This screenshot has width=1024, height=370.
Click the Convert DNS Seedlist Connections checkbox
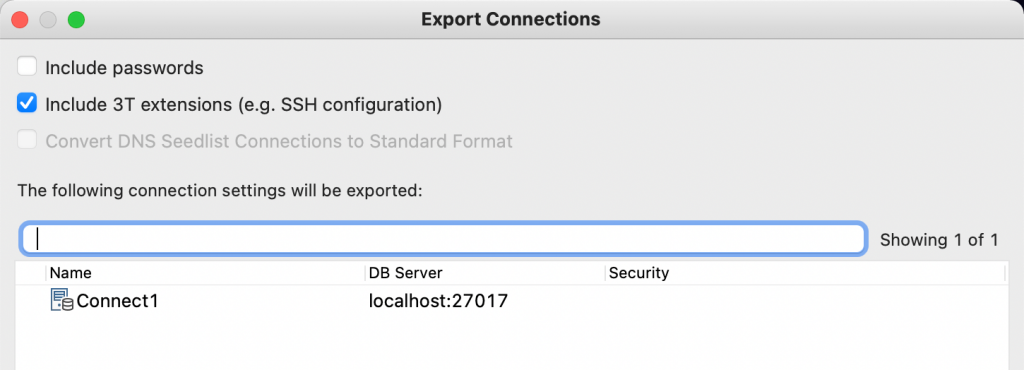(x=27, y=140)
